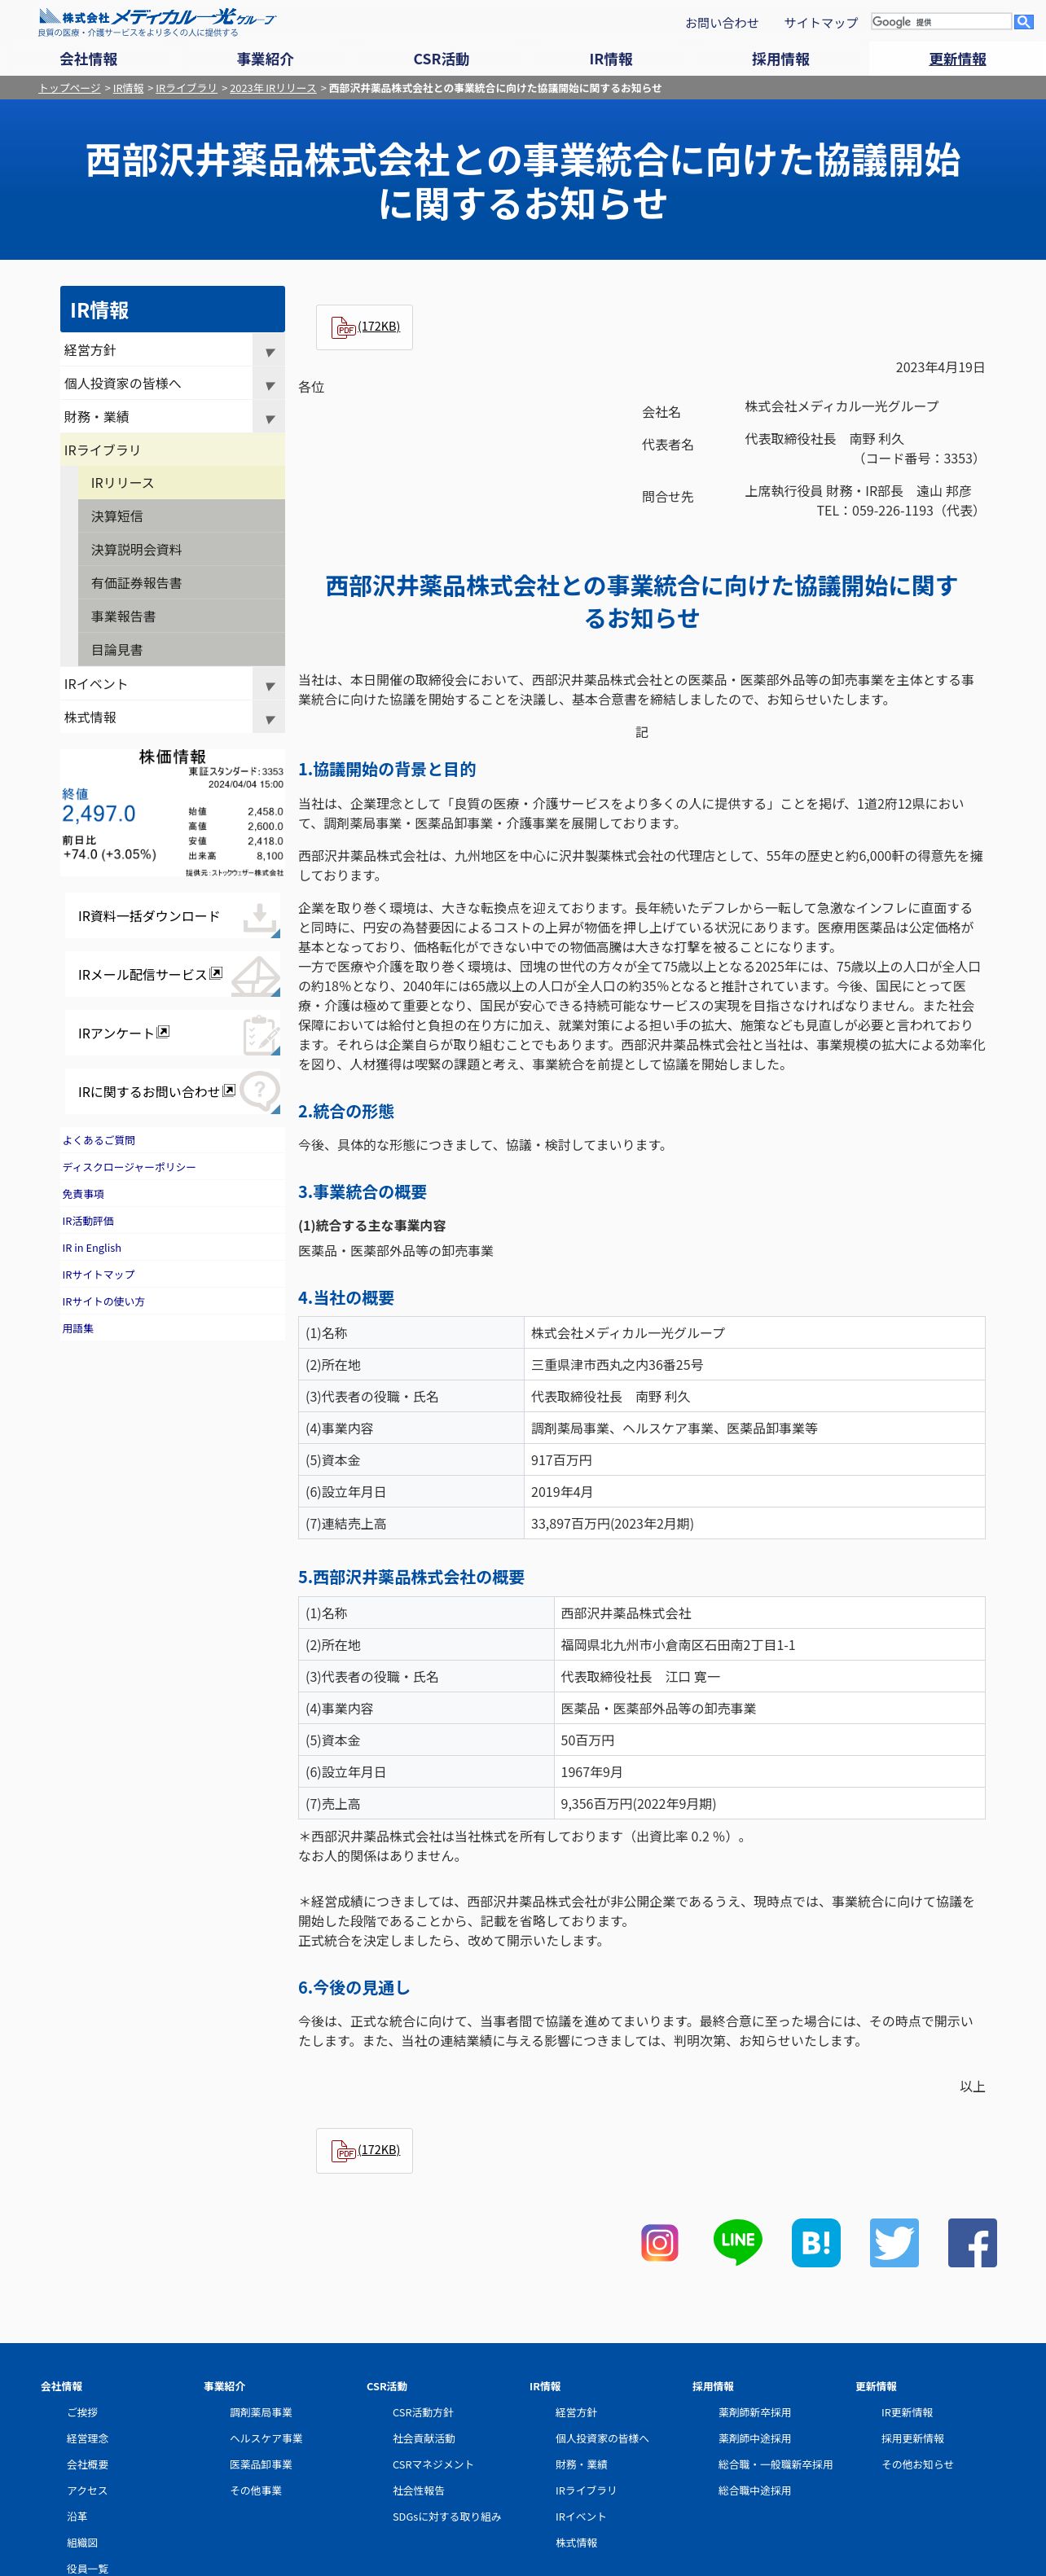Open the 採用情報 main menu
The image size is (1046, 2576).
(x=781, y=59)
